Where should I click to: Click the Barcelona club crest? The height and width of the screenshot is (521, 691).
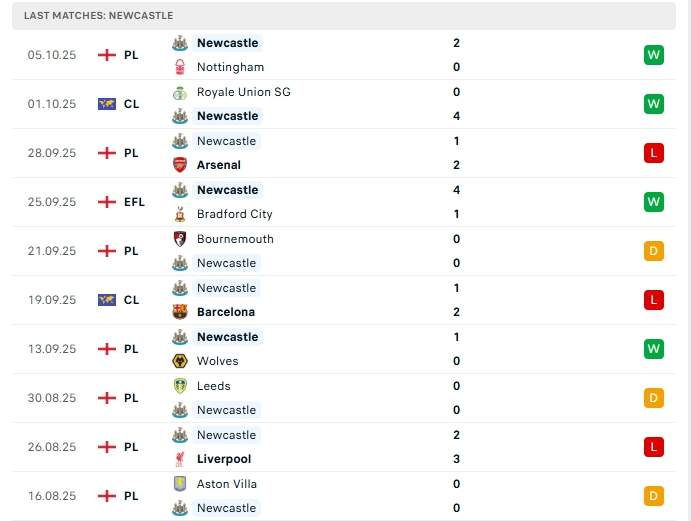coord(180,312)
